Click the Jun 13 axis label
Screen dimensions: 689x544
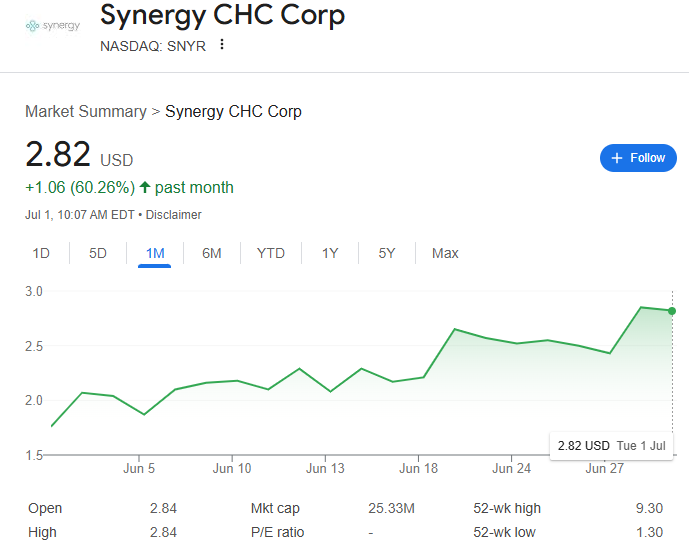pyautogui.click(x=325, y=468)
